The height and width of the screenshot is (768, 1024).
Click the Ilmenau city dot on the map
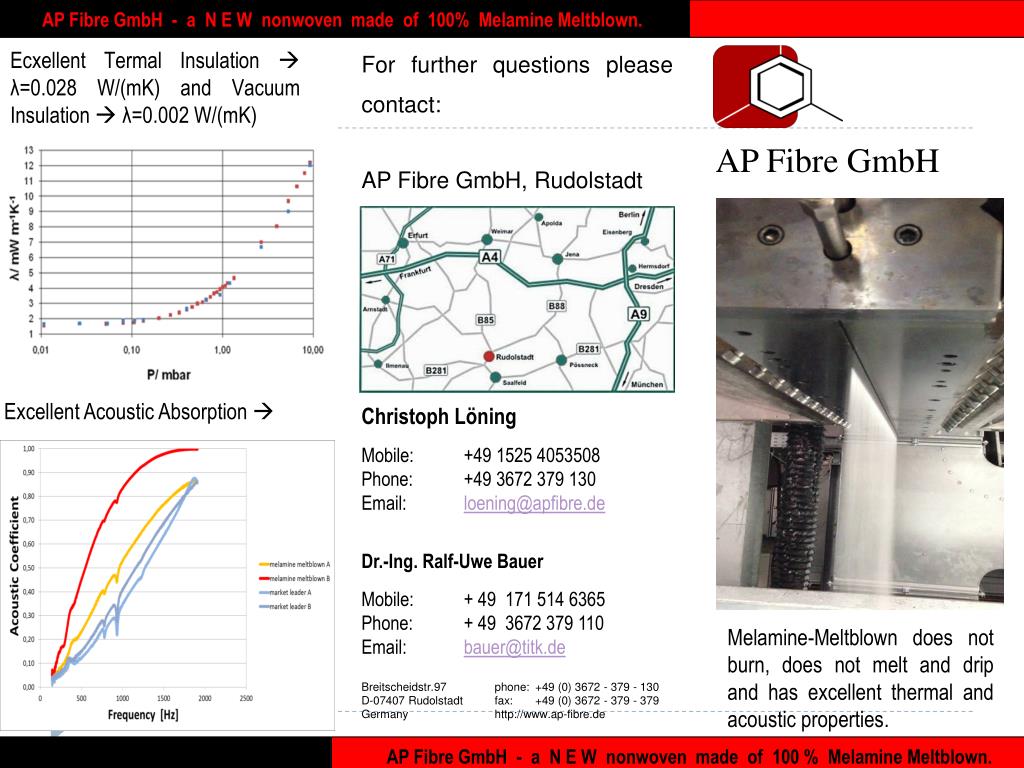point(378,364)
